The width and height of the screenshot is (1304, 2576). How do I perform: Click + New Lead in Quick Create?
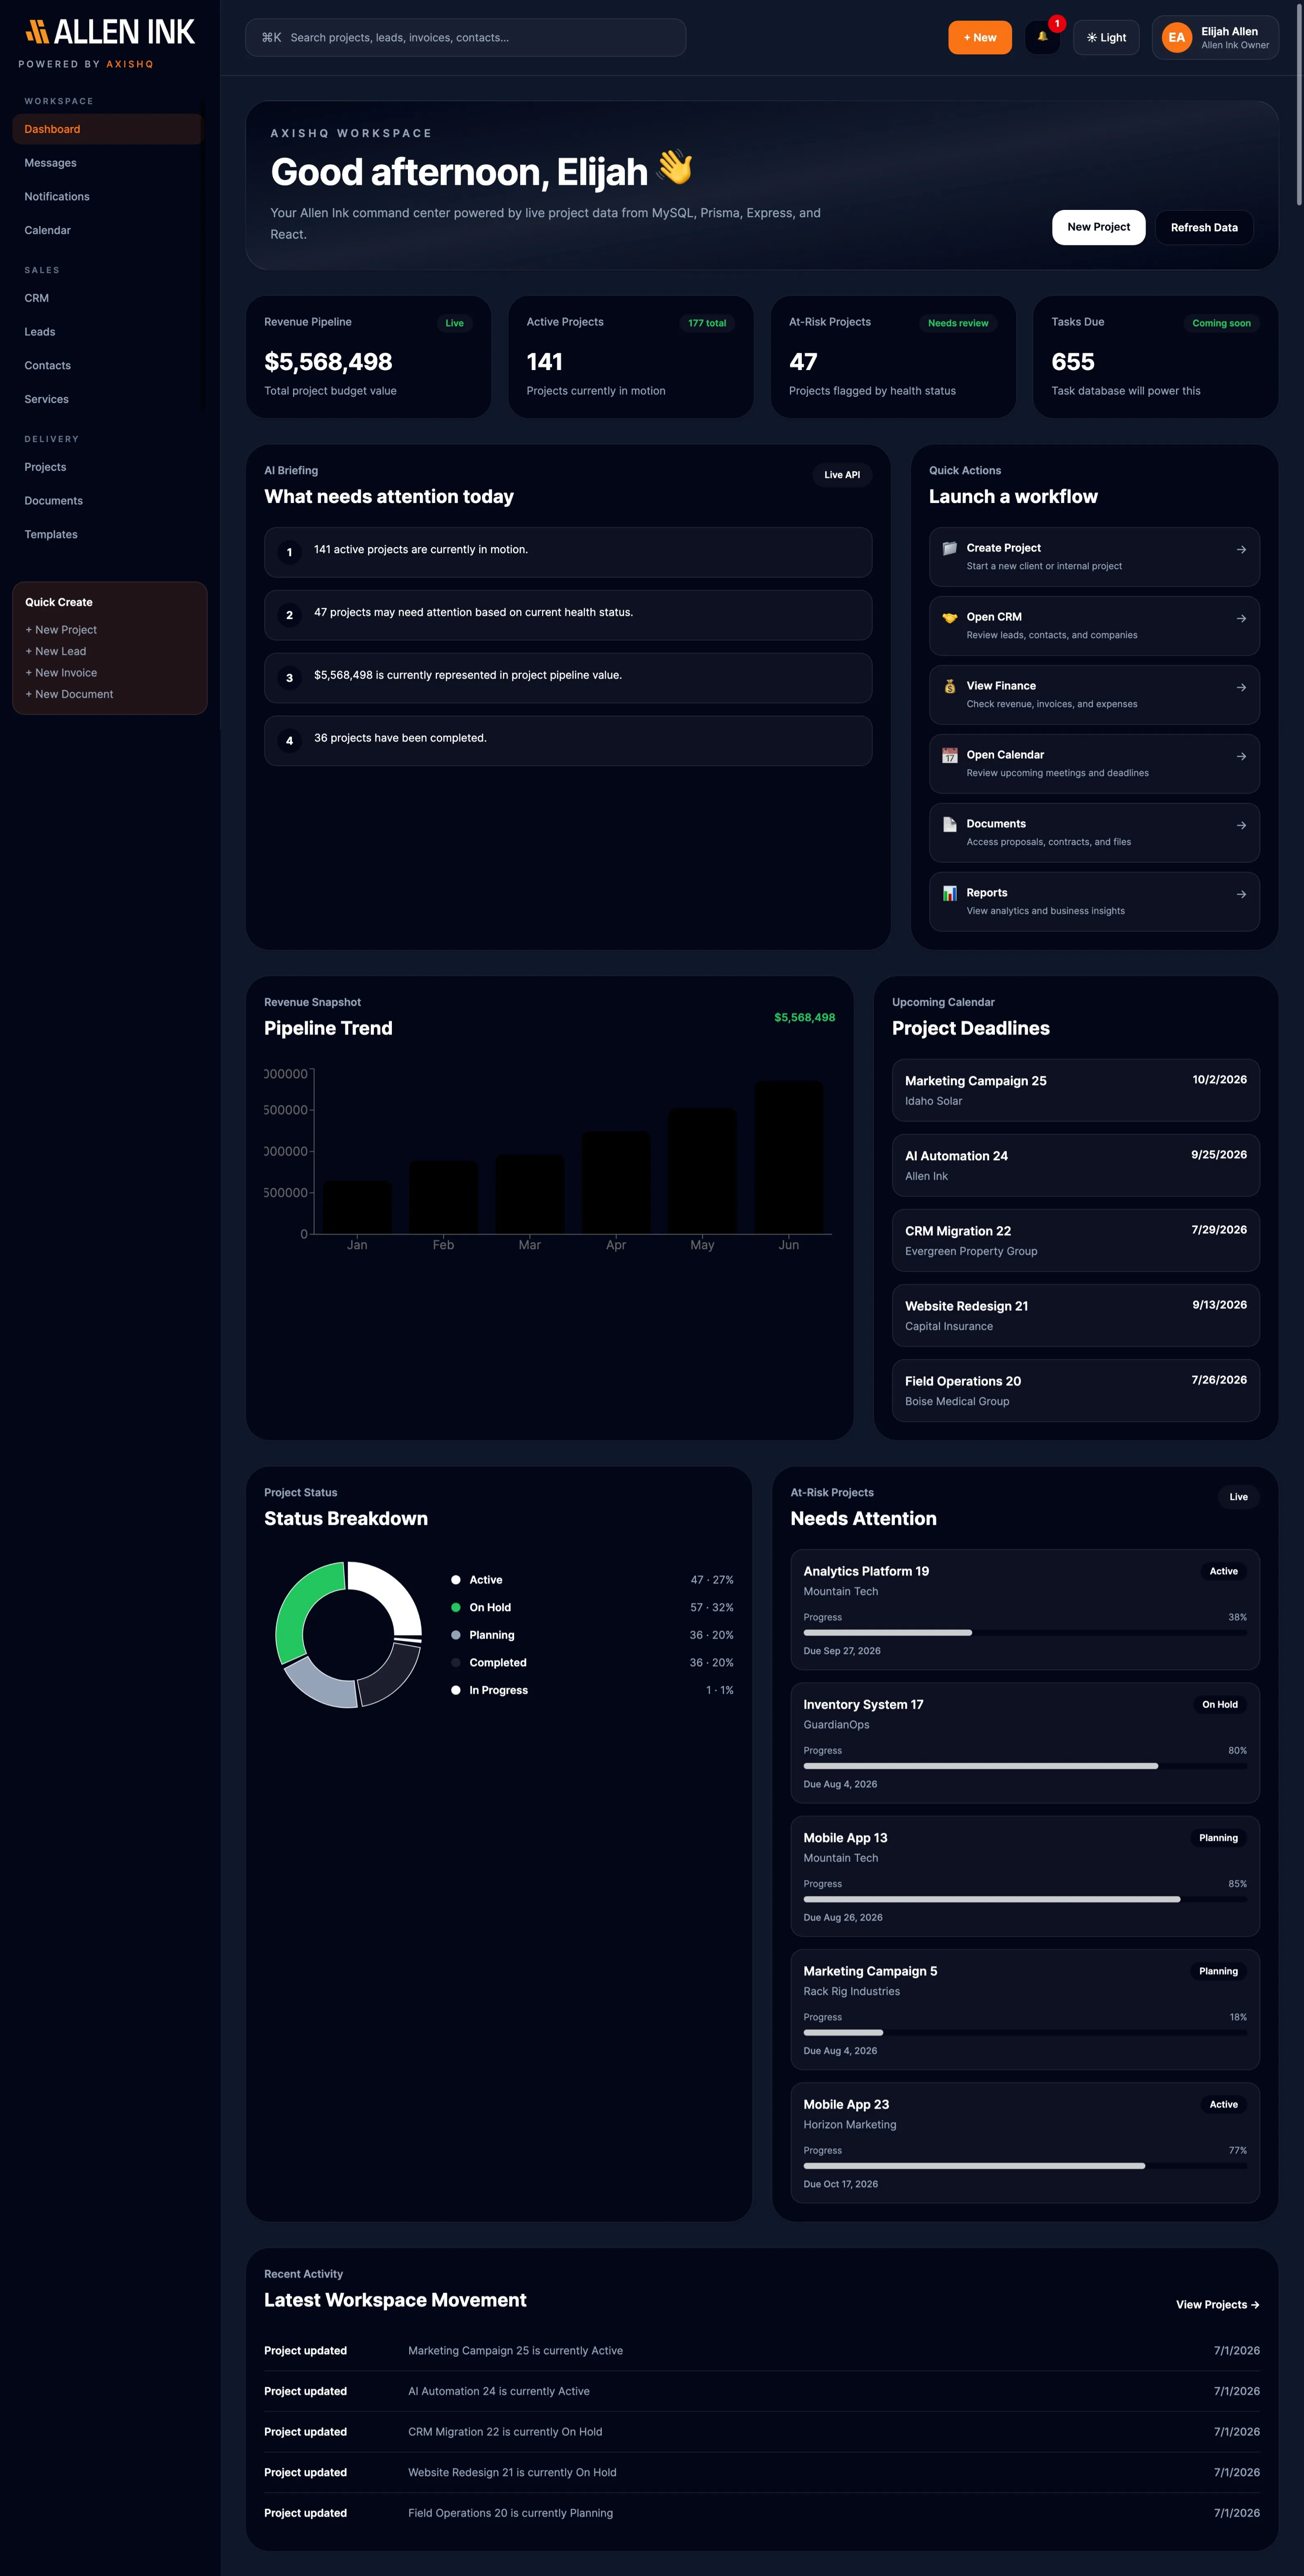[x=56, y=651]
